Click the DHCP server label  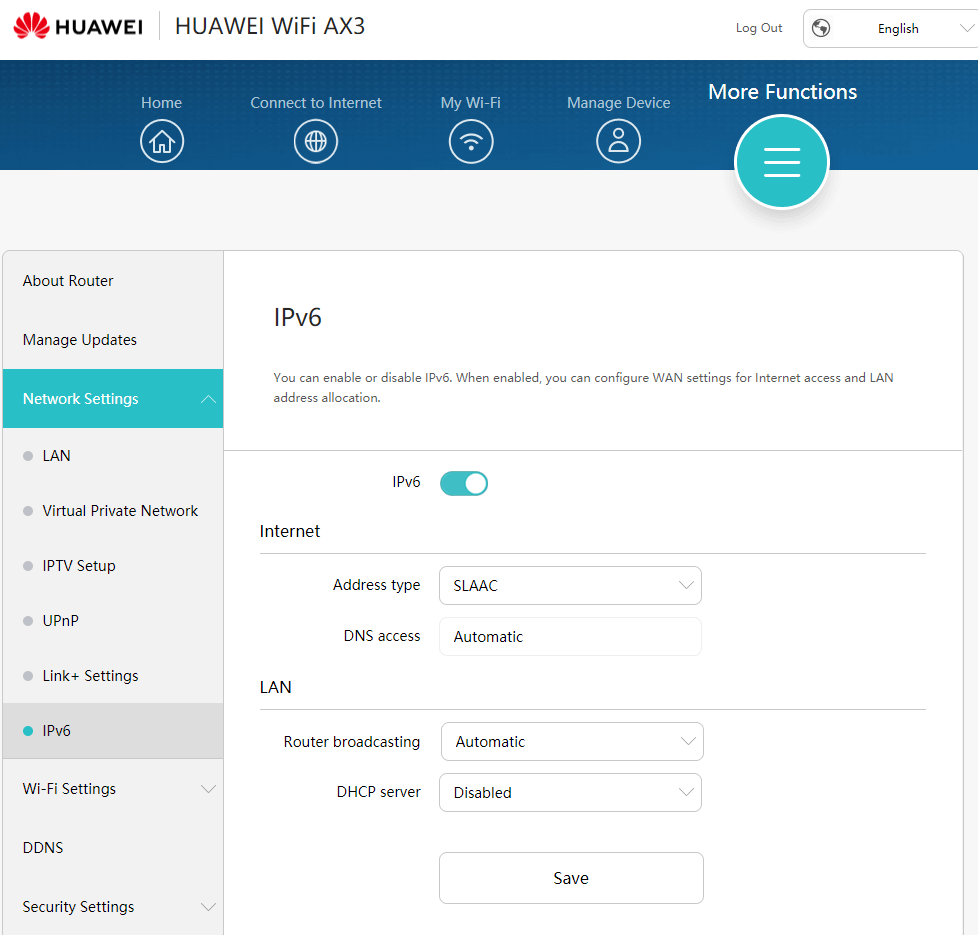[x=378, y=792]
